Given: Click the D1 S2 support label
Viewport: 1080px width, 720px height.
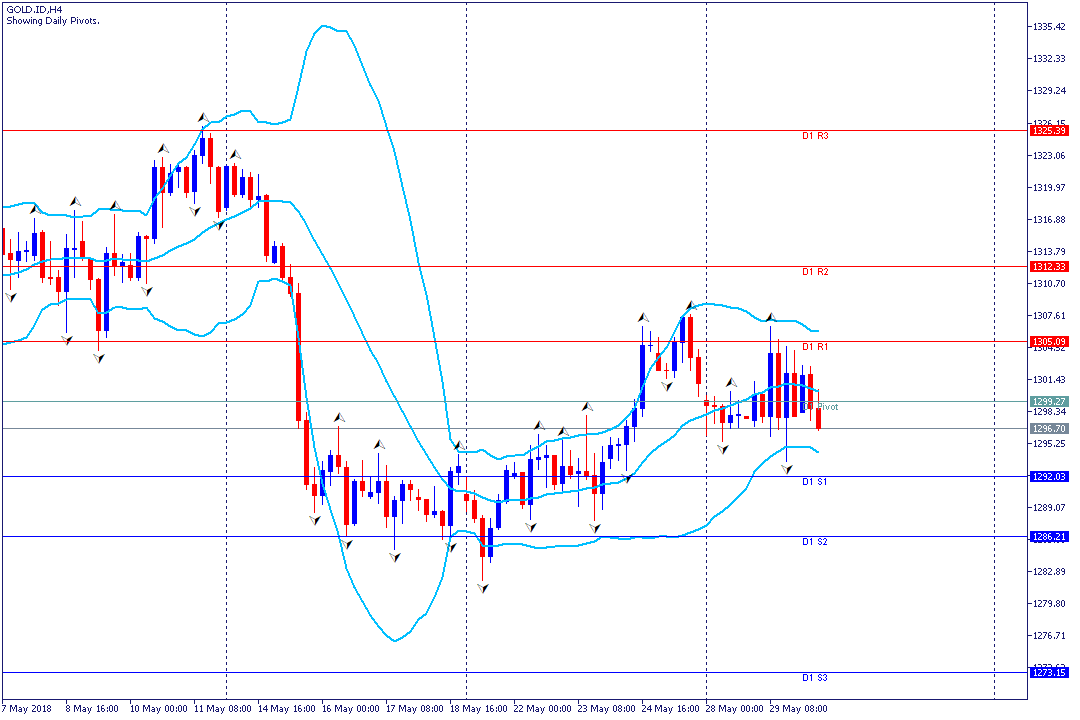Looking at the screenshot, I should point(814,542).
